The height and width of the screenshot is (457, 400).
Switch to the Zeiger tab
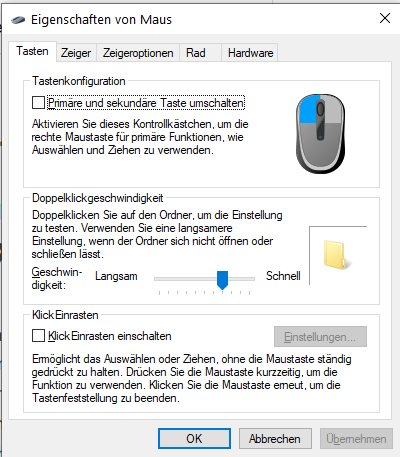[x=76, y=53]
